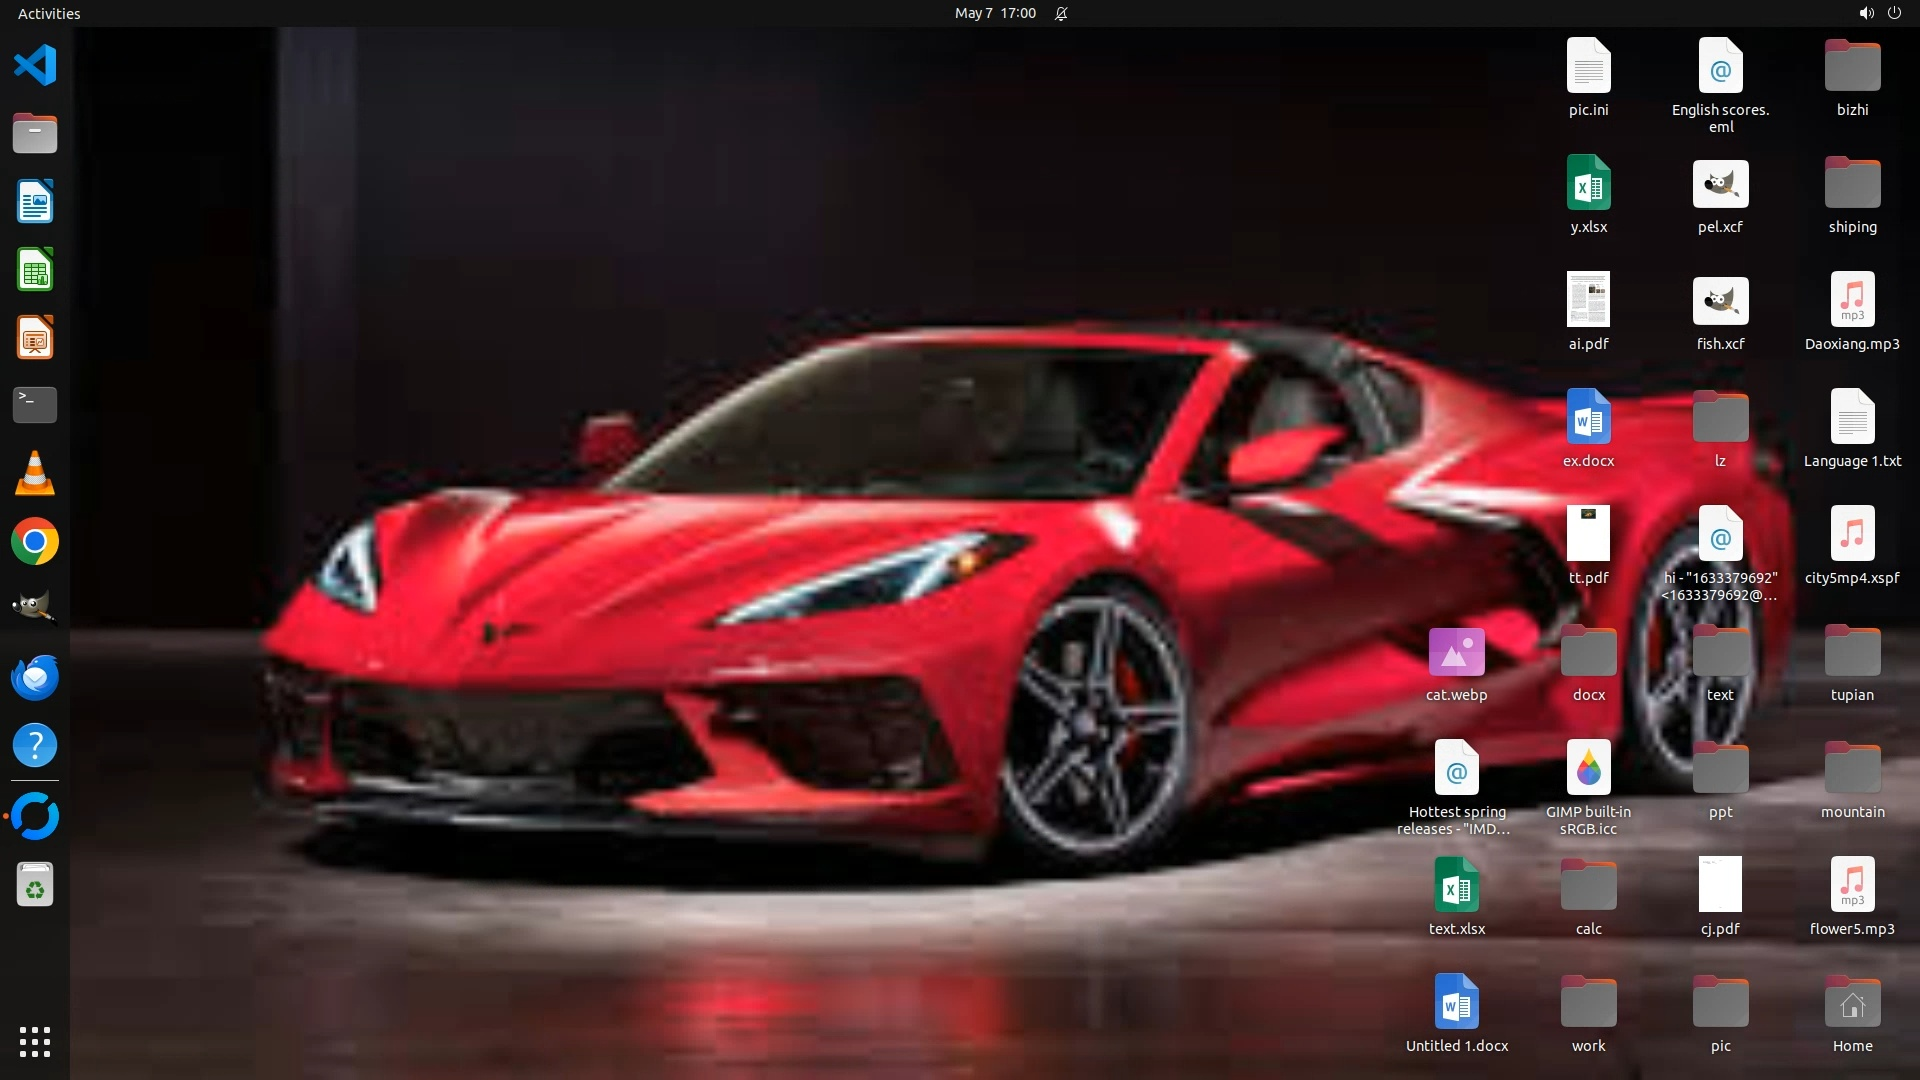Expand system menu via volume icon
This screenshot has height=1080, width=1920.
pyautogui.click(x=1866, y=13)
